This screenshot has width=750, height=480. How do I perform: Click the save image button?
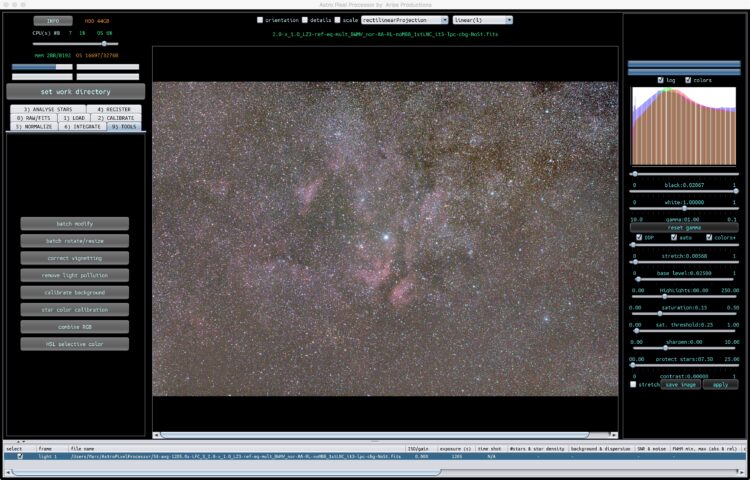[x=681, y=385]
